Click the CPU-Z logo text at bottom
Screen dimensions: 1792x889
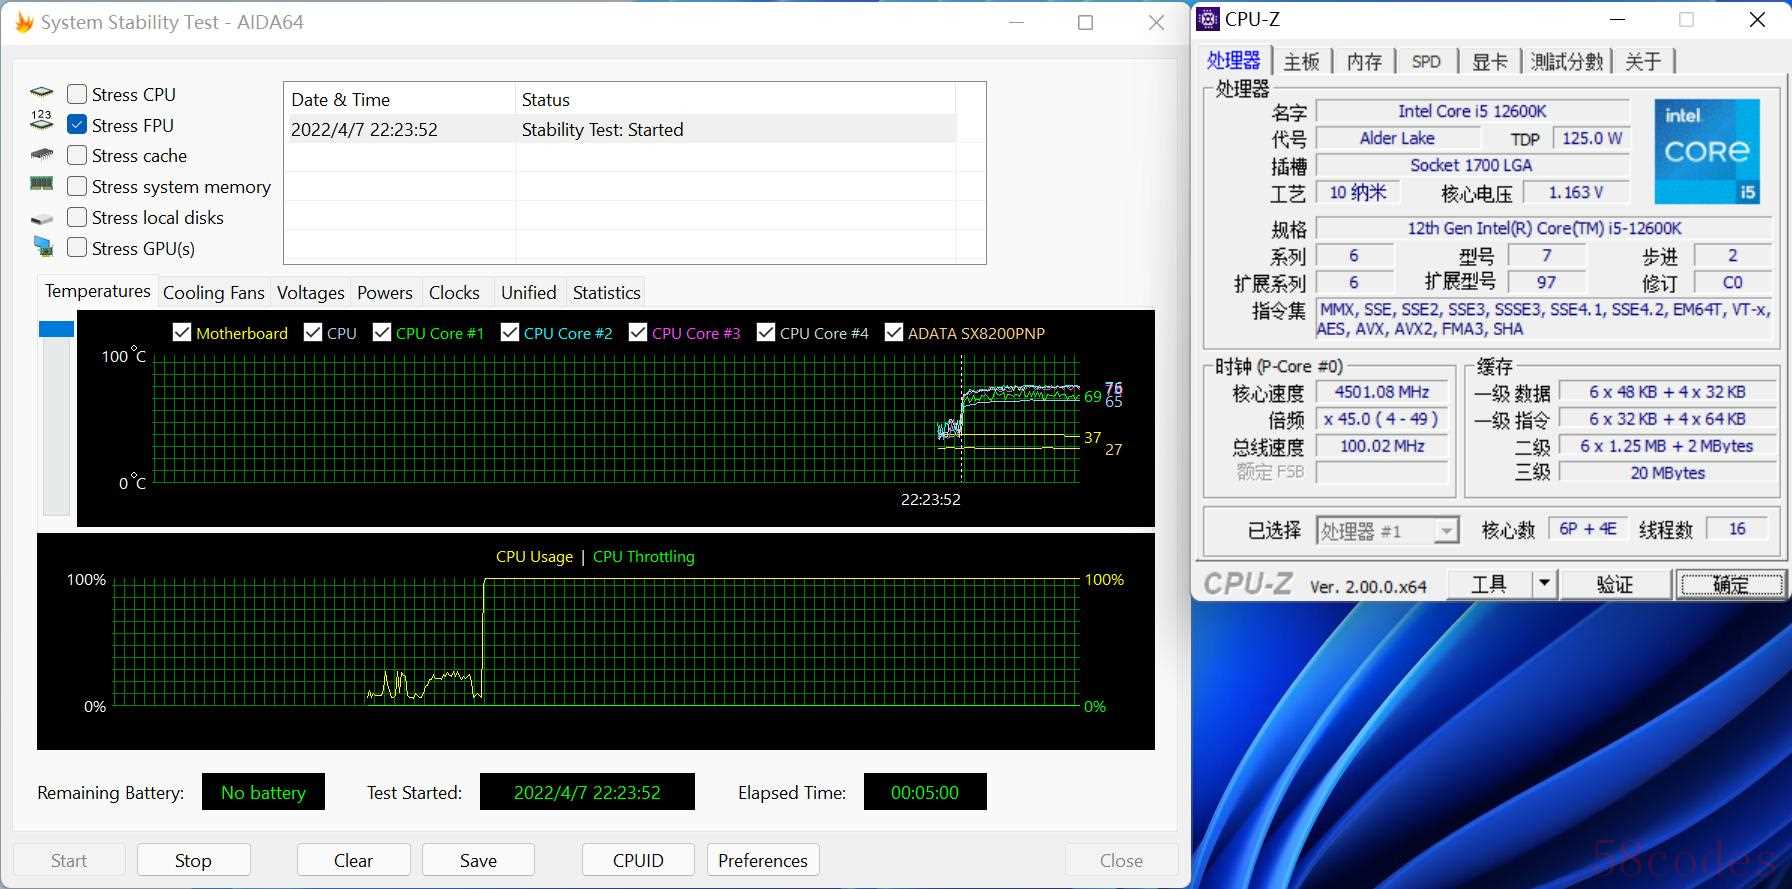1249,584
